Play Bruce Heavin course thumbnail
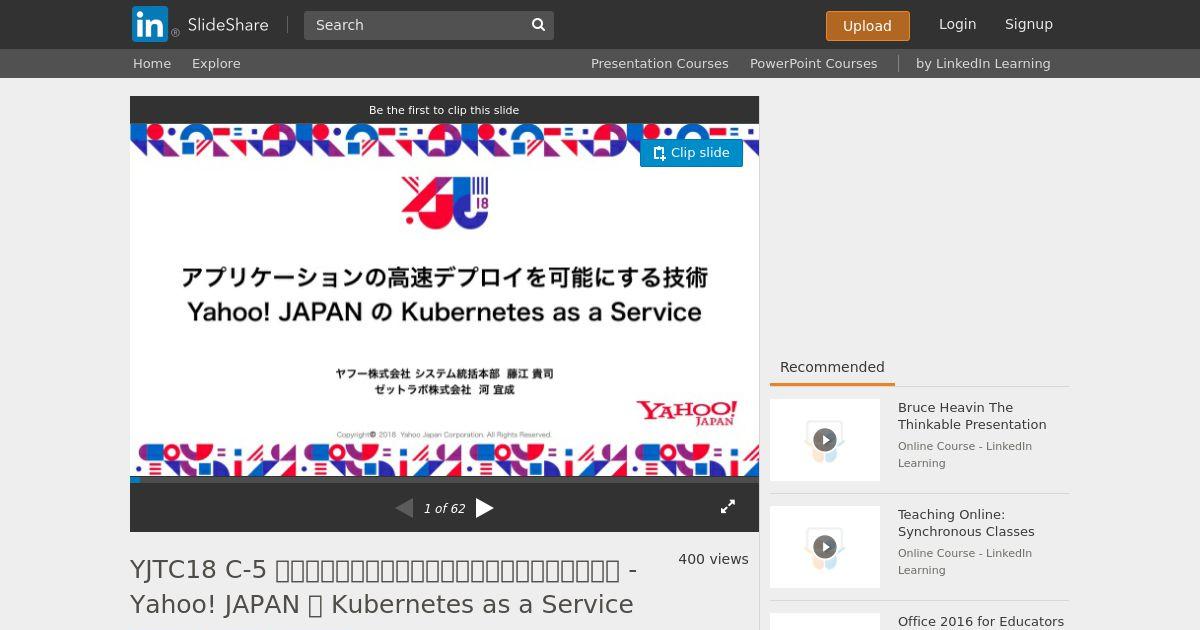Image resolution: width=1200 pixels, height=630 pixels. (x=825, y=440)
